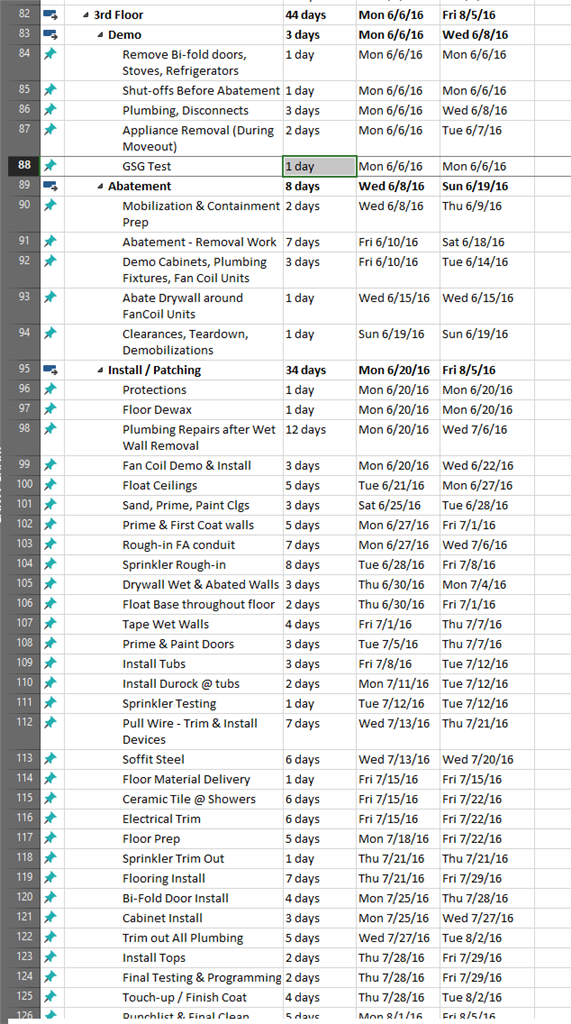The image size is (571, 1024).
Task: Click the pin icon for Touch-up / Finish Coat
Action: [50, 998]
